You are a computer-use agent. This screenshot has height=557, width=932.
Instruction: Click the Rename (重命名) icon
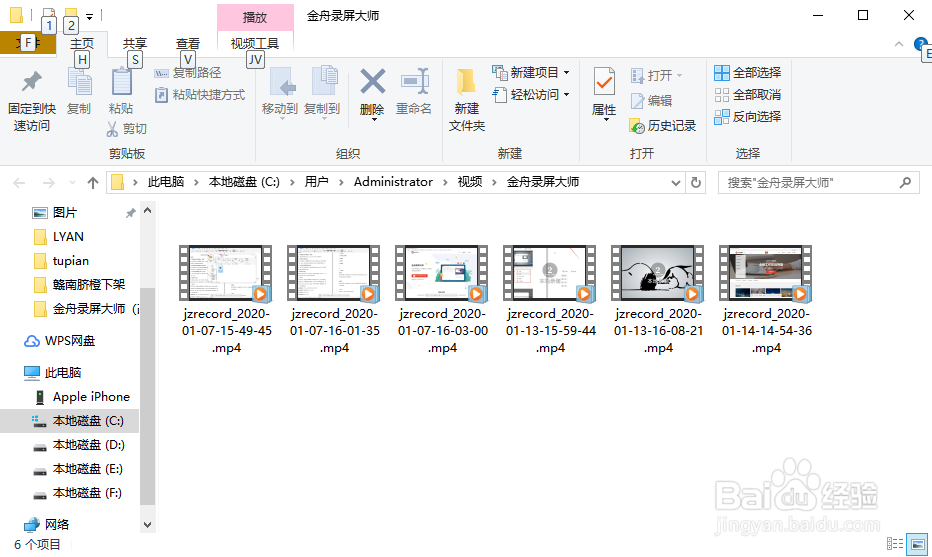[x=414, y=81]
